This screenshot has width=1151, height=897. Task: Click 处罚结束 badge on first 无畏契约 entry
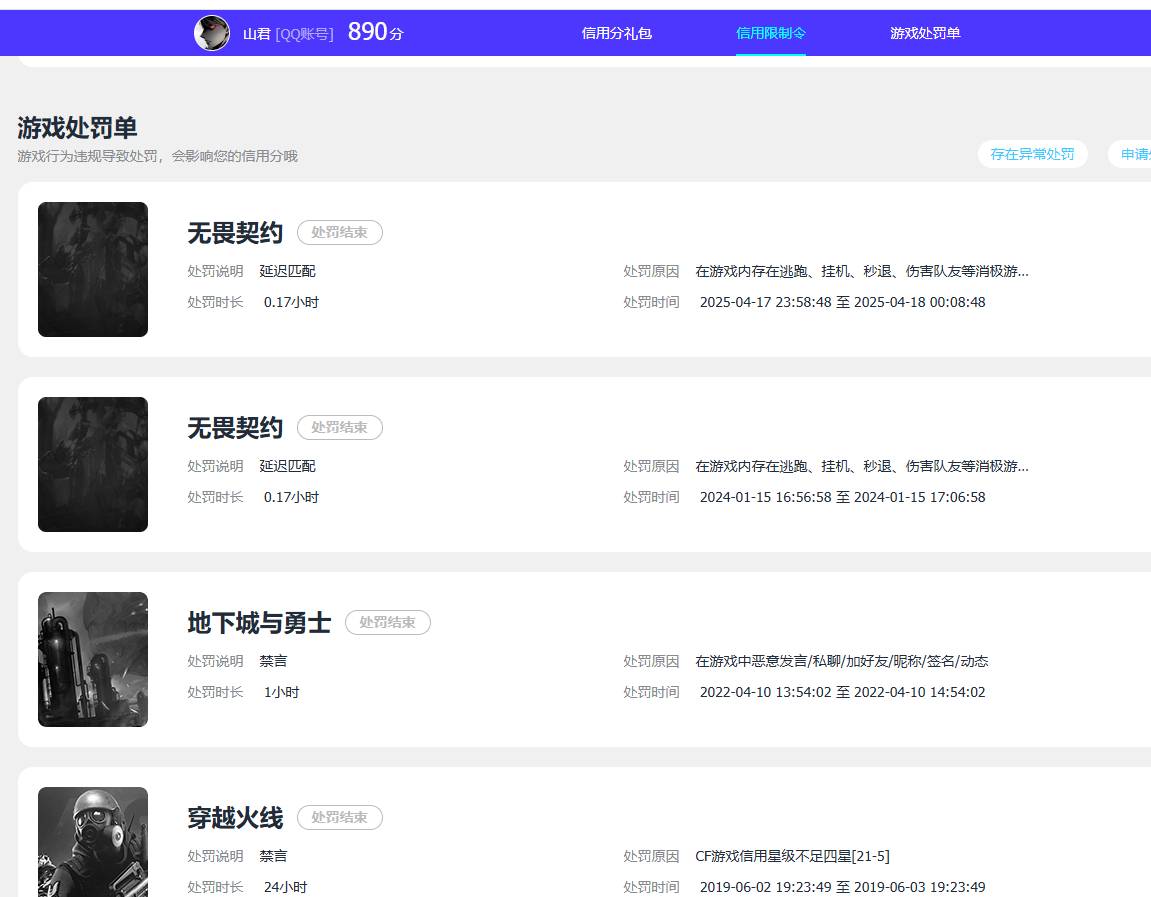click(x=339, y=232)
